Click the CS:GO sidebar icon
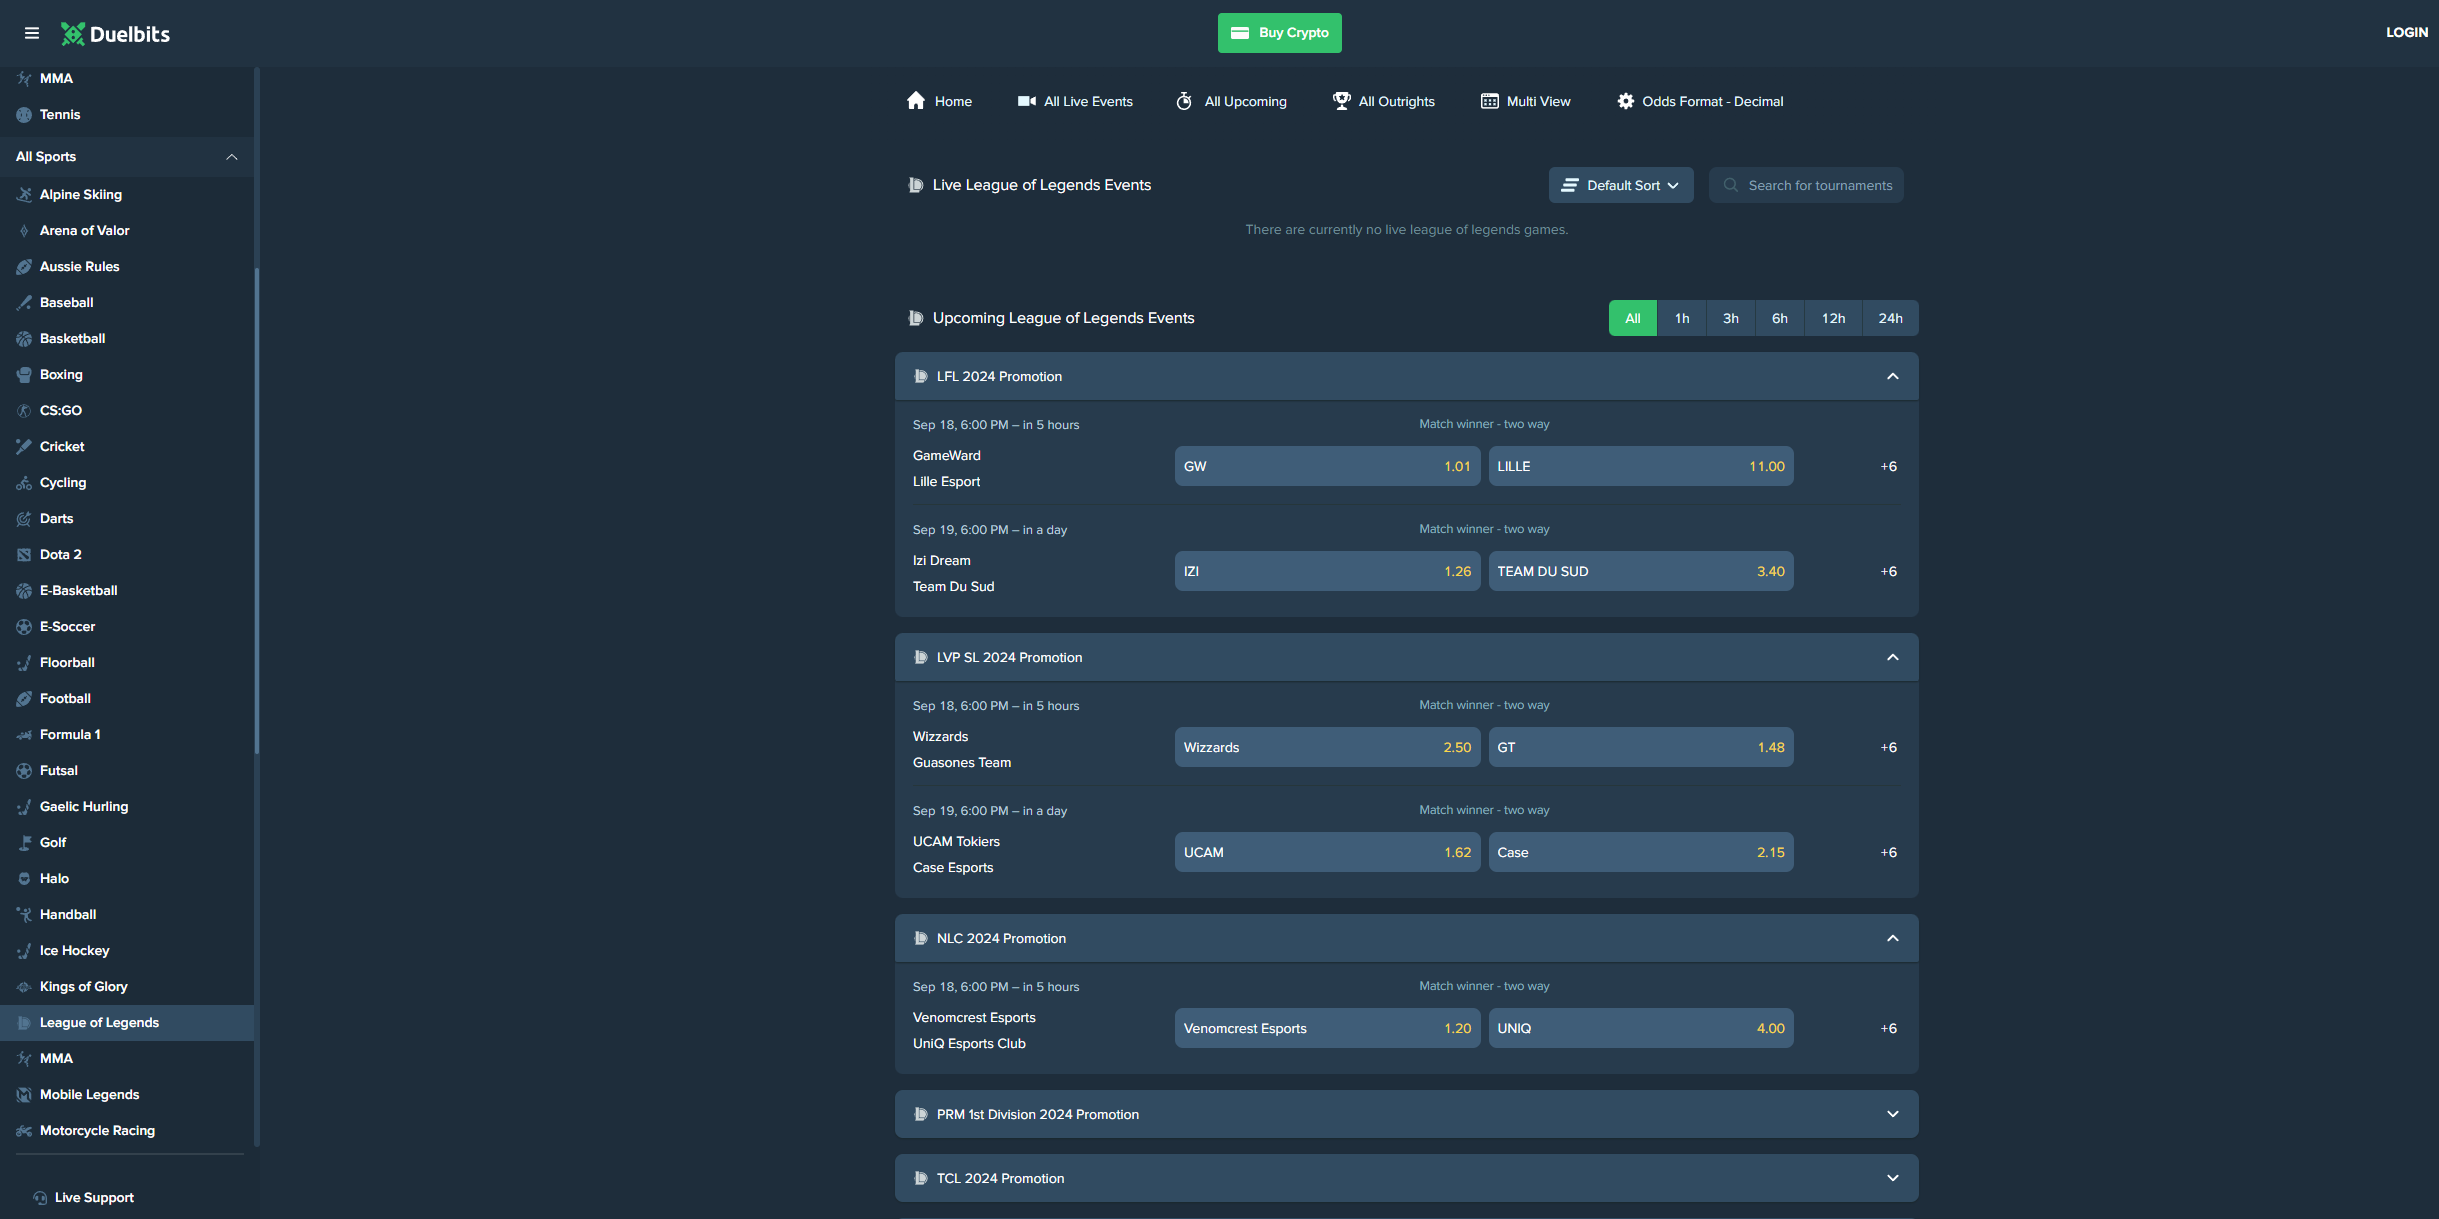The width and height of the screenshot is (2439, 1219). pos(24,411)
